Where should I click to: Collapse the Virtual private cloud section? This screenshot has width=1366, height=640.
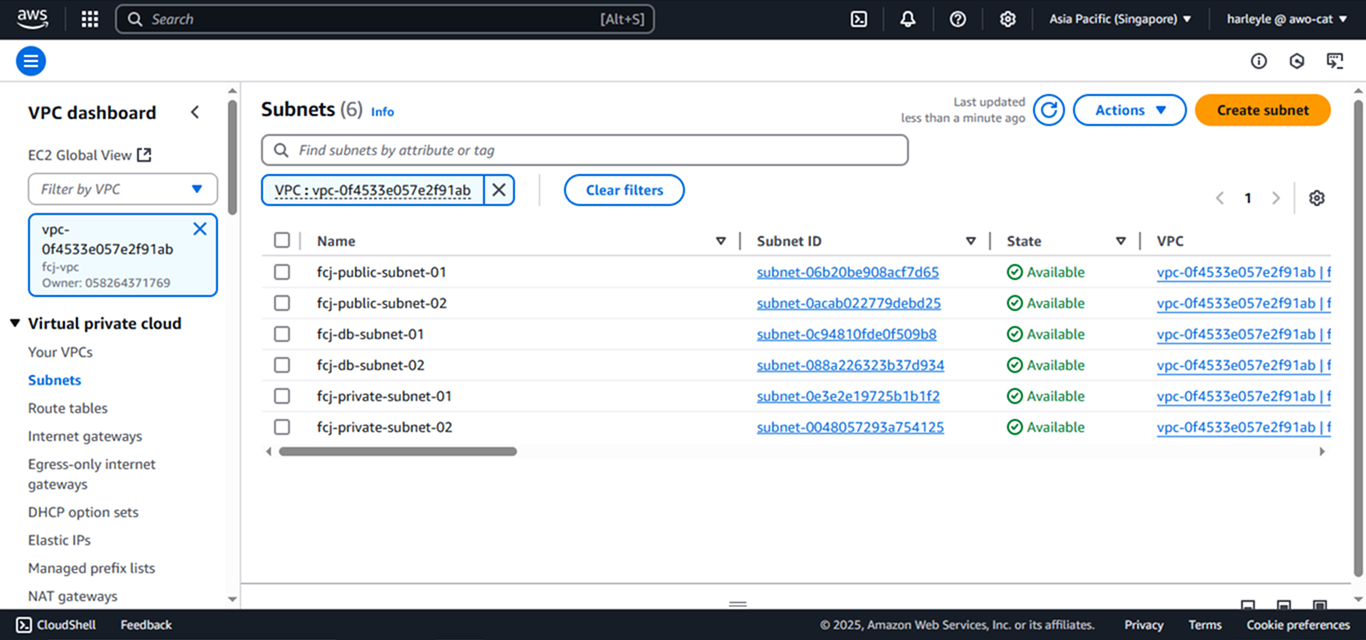[15, 323]
